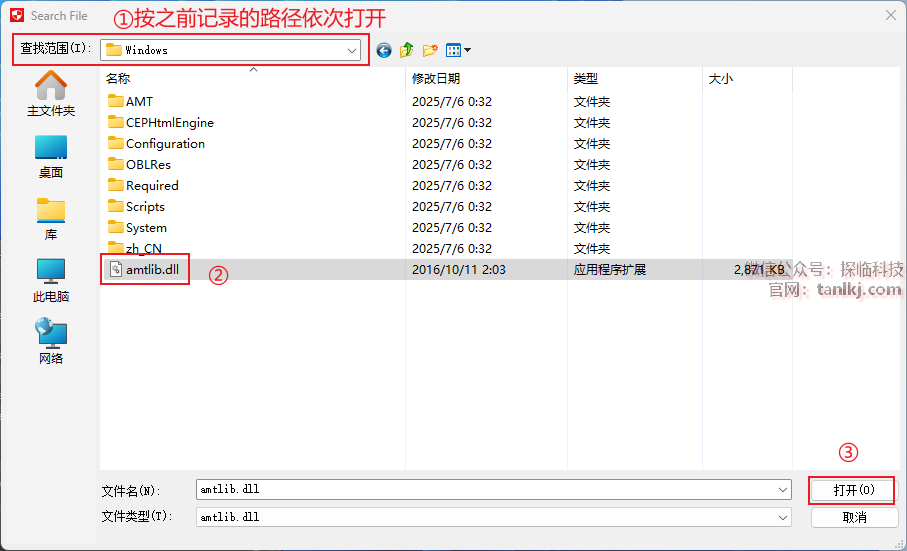Select the amtlib.dll file
Image resolution: width=907 pixels, height=551 pixels.
point(144,269)
